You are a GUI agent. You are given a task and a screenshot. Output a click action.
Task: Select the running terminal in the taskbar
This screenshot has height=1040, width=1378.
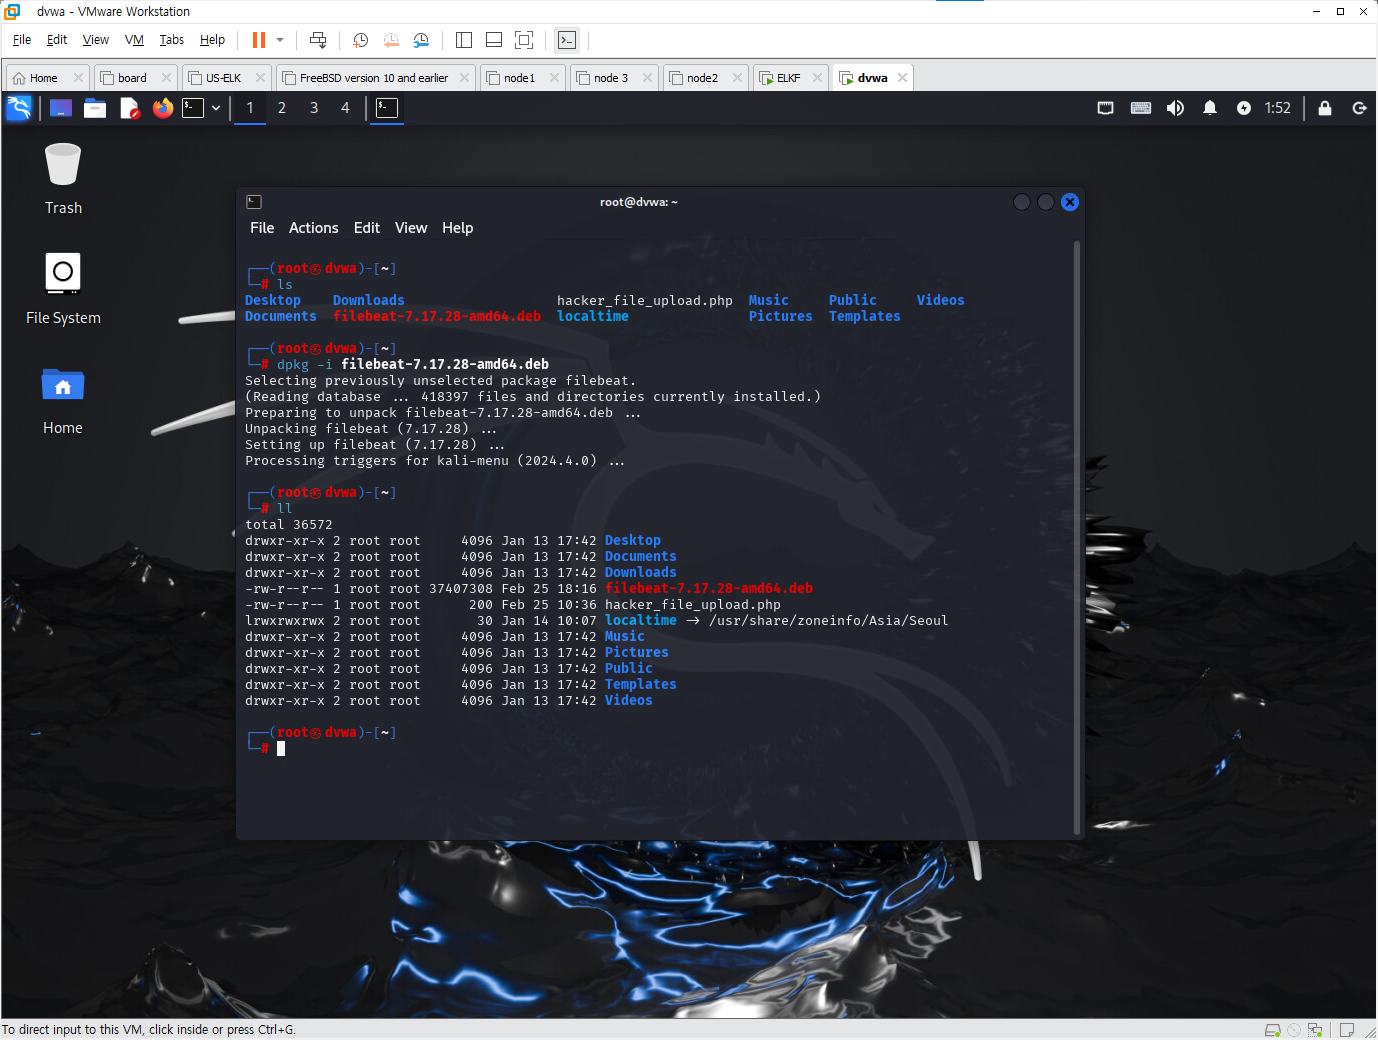(x=387, y=108)
